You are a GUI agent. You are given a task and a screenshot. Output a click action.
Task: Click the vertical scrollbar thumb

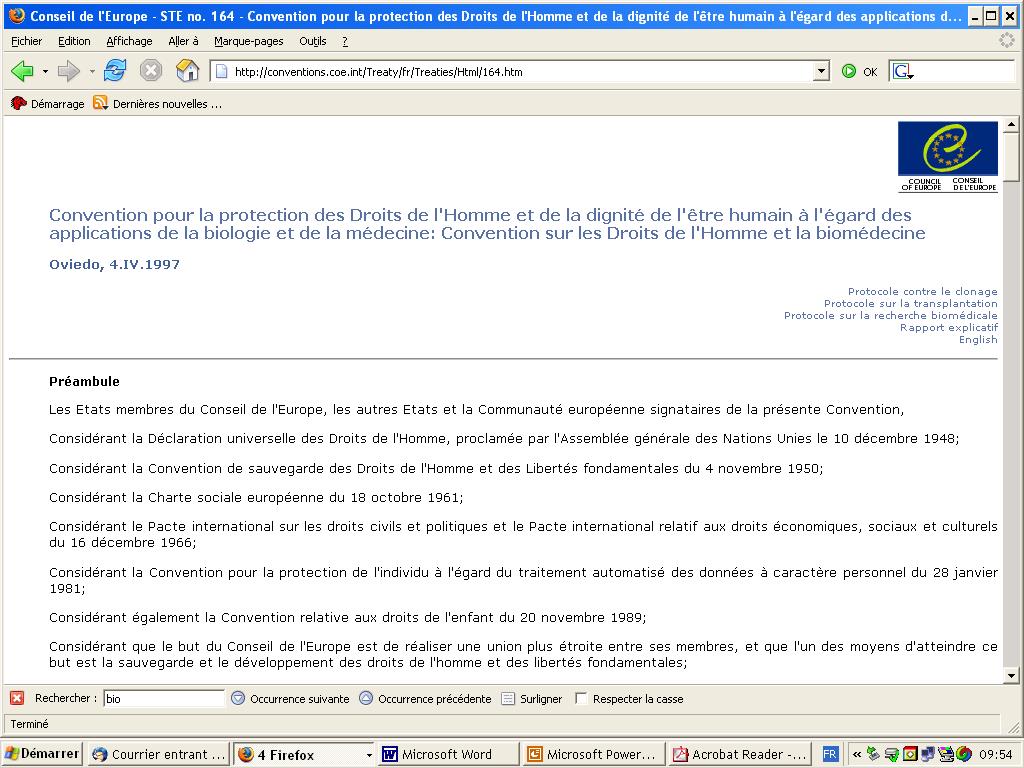pos(1011,157)
